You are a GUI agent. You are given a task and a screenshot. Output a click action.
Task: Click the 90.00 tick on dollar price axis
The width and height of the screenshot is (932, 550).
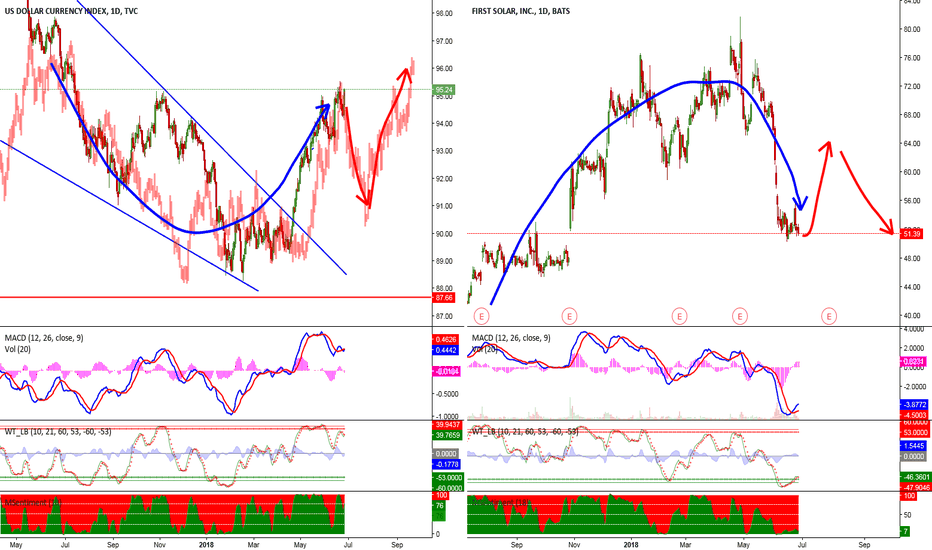[x=444, y=234]
